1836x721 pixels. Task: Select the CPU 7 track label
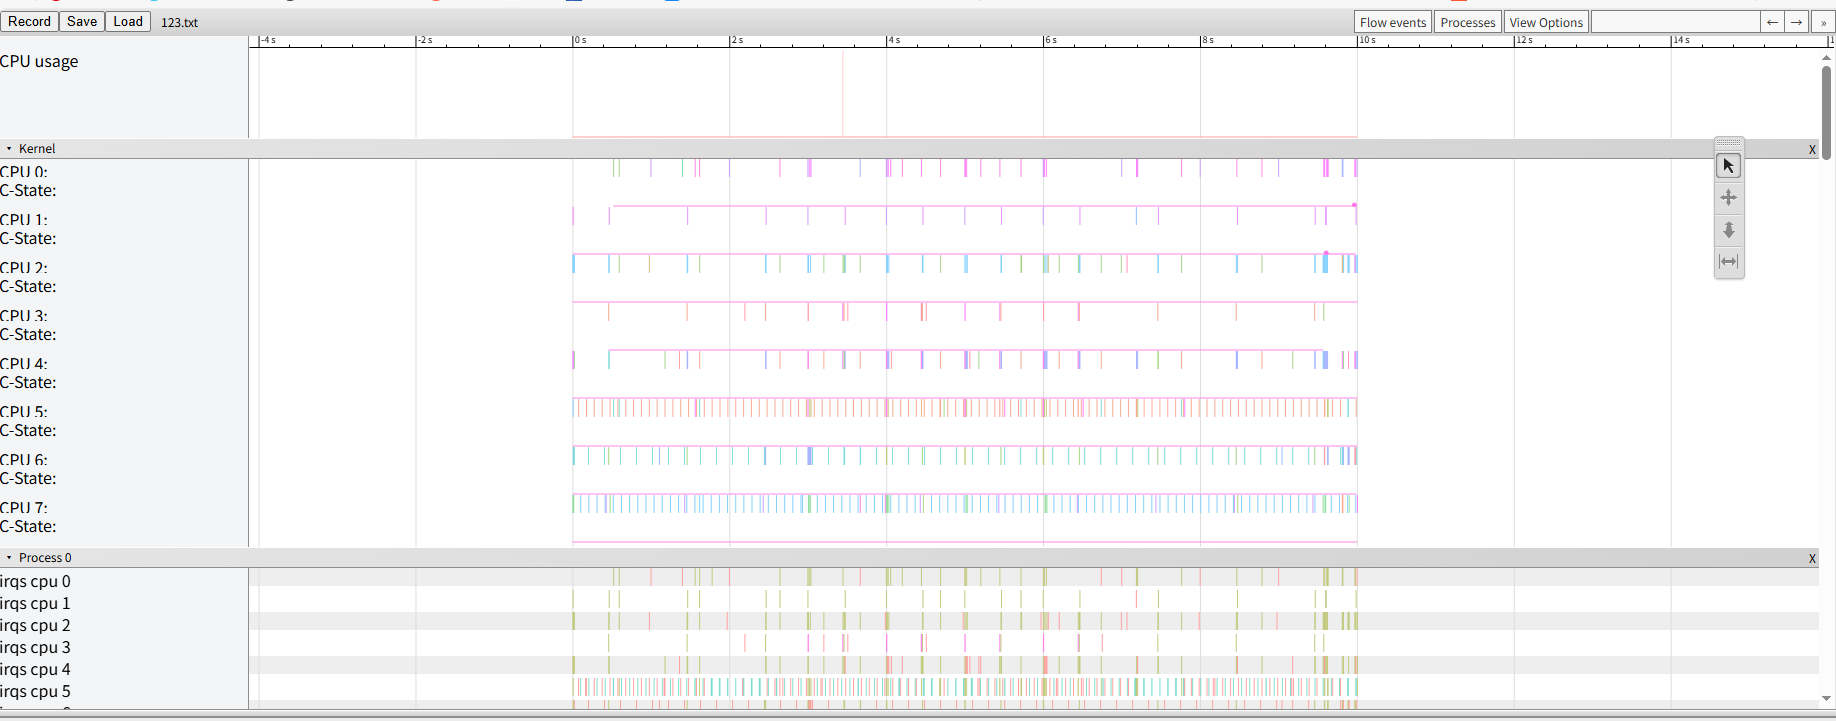click(x=24, y=508)
